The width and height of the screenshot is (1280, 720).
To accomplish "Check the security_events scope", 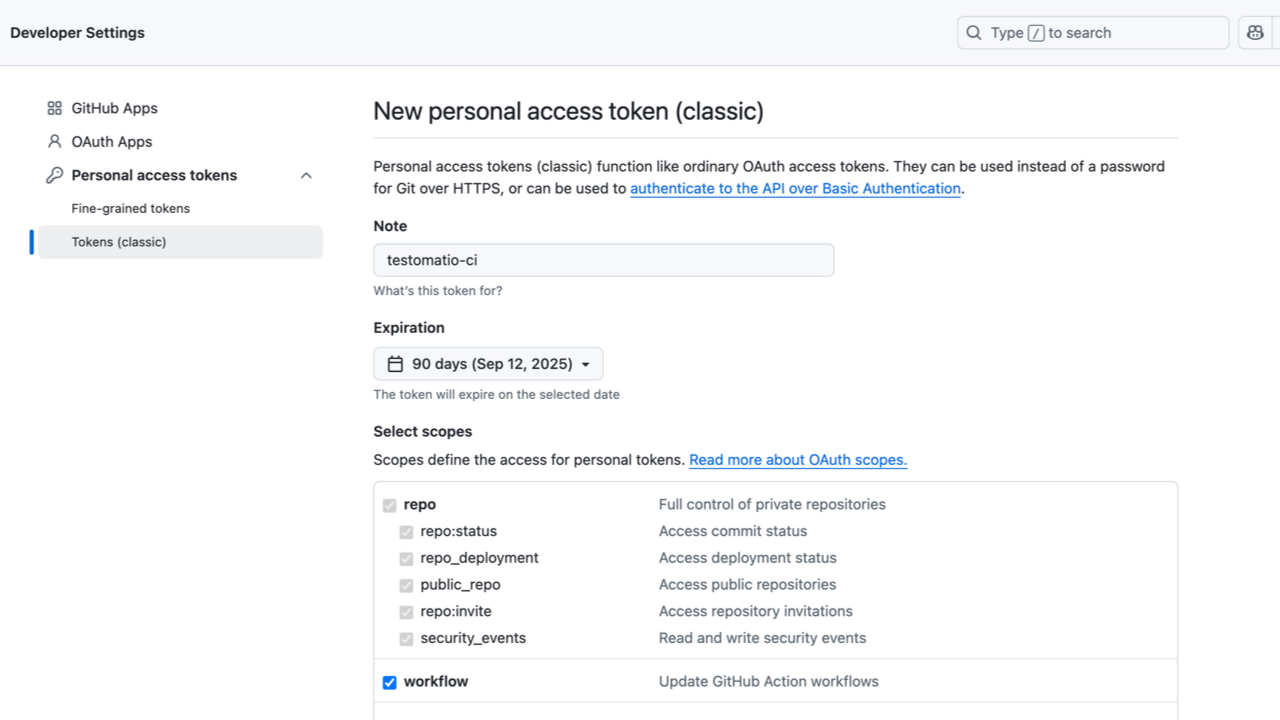I will [406, 638].
